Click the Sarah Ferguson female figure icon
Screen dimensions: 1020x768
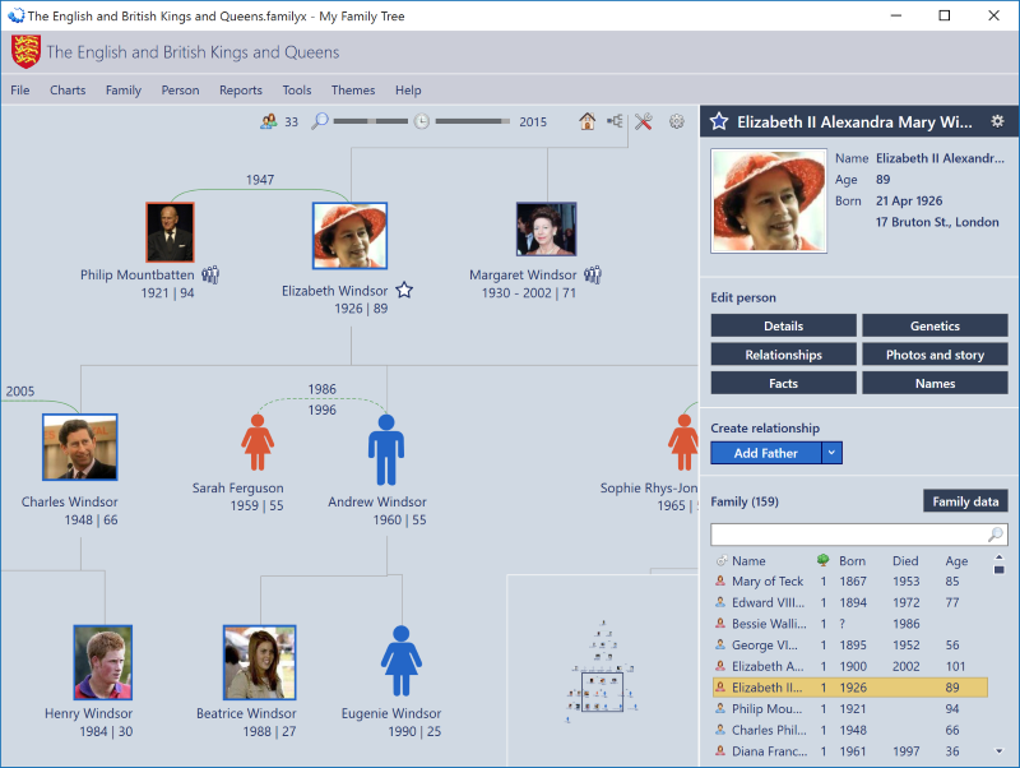pos(258,443)
